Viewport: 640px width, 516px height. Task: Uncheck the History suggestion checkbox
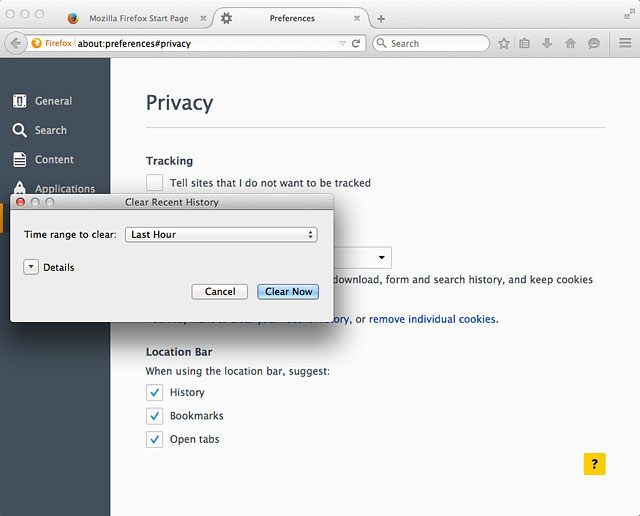coord(154,392)
